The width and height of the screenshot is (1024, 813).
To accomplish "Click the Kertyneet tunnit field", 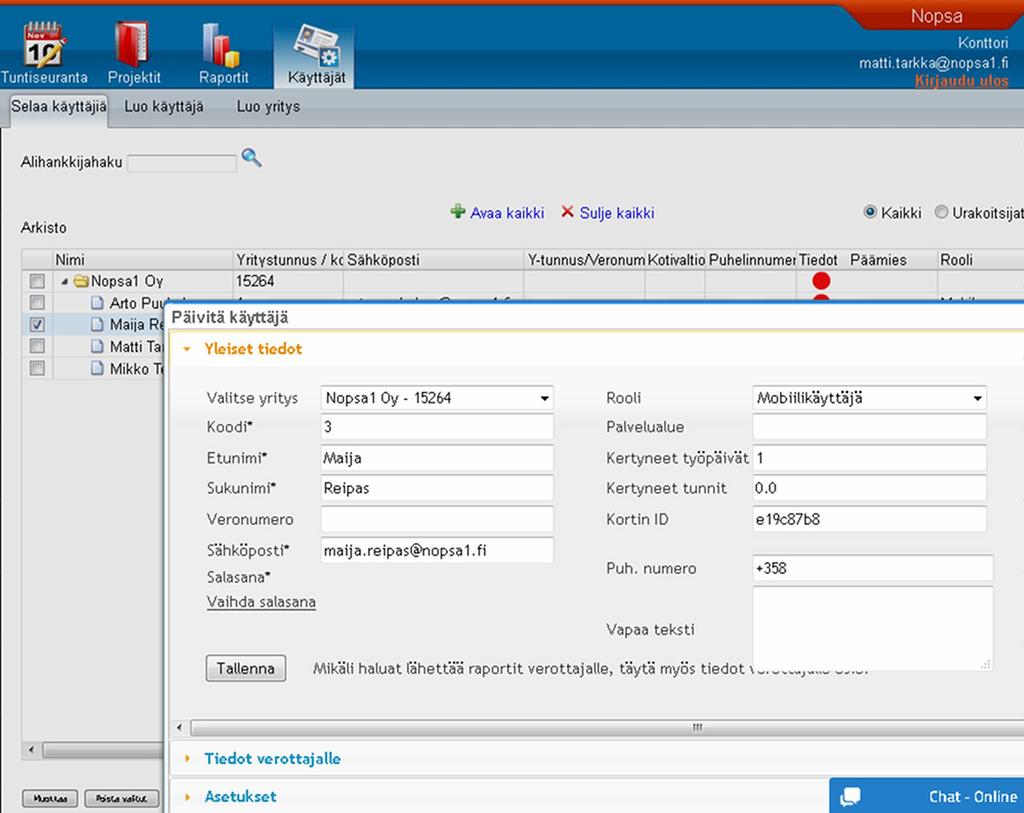I will 869,488.
